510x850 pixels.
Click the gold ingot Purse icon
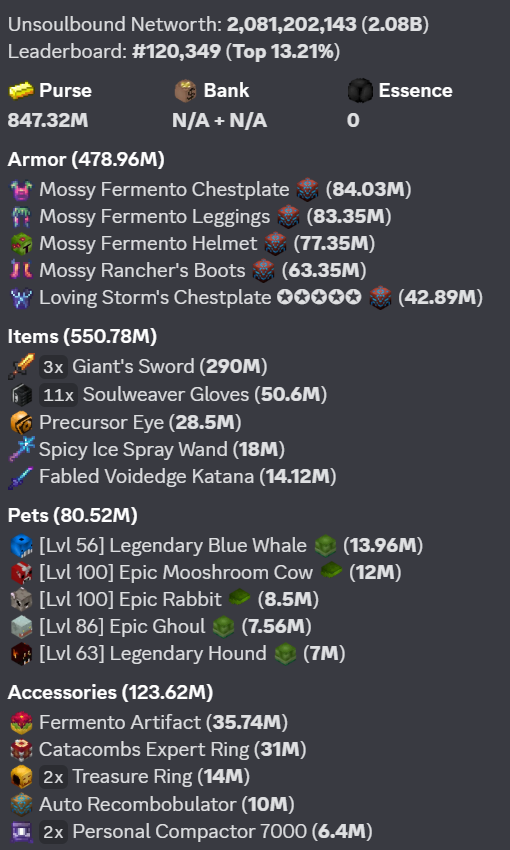click(x=21, y=91)
